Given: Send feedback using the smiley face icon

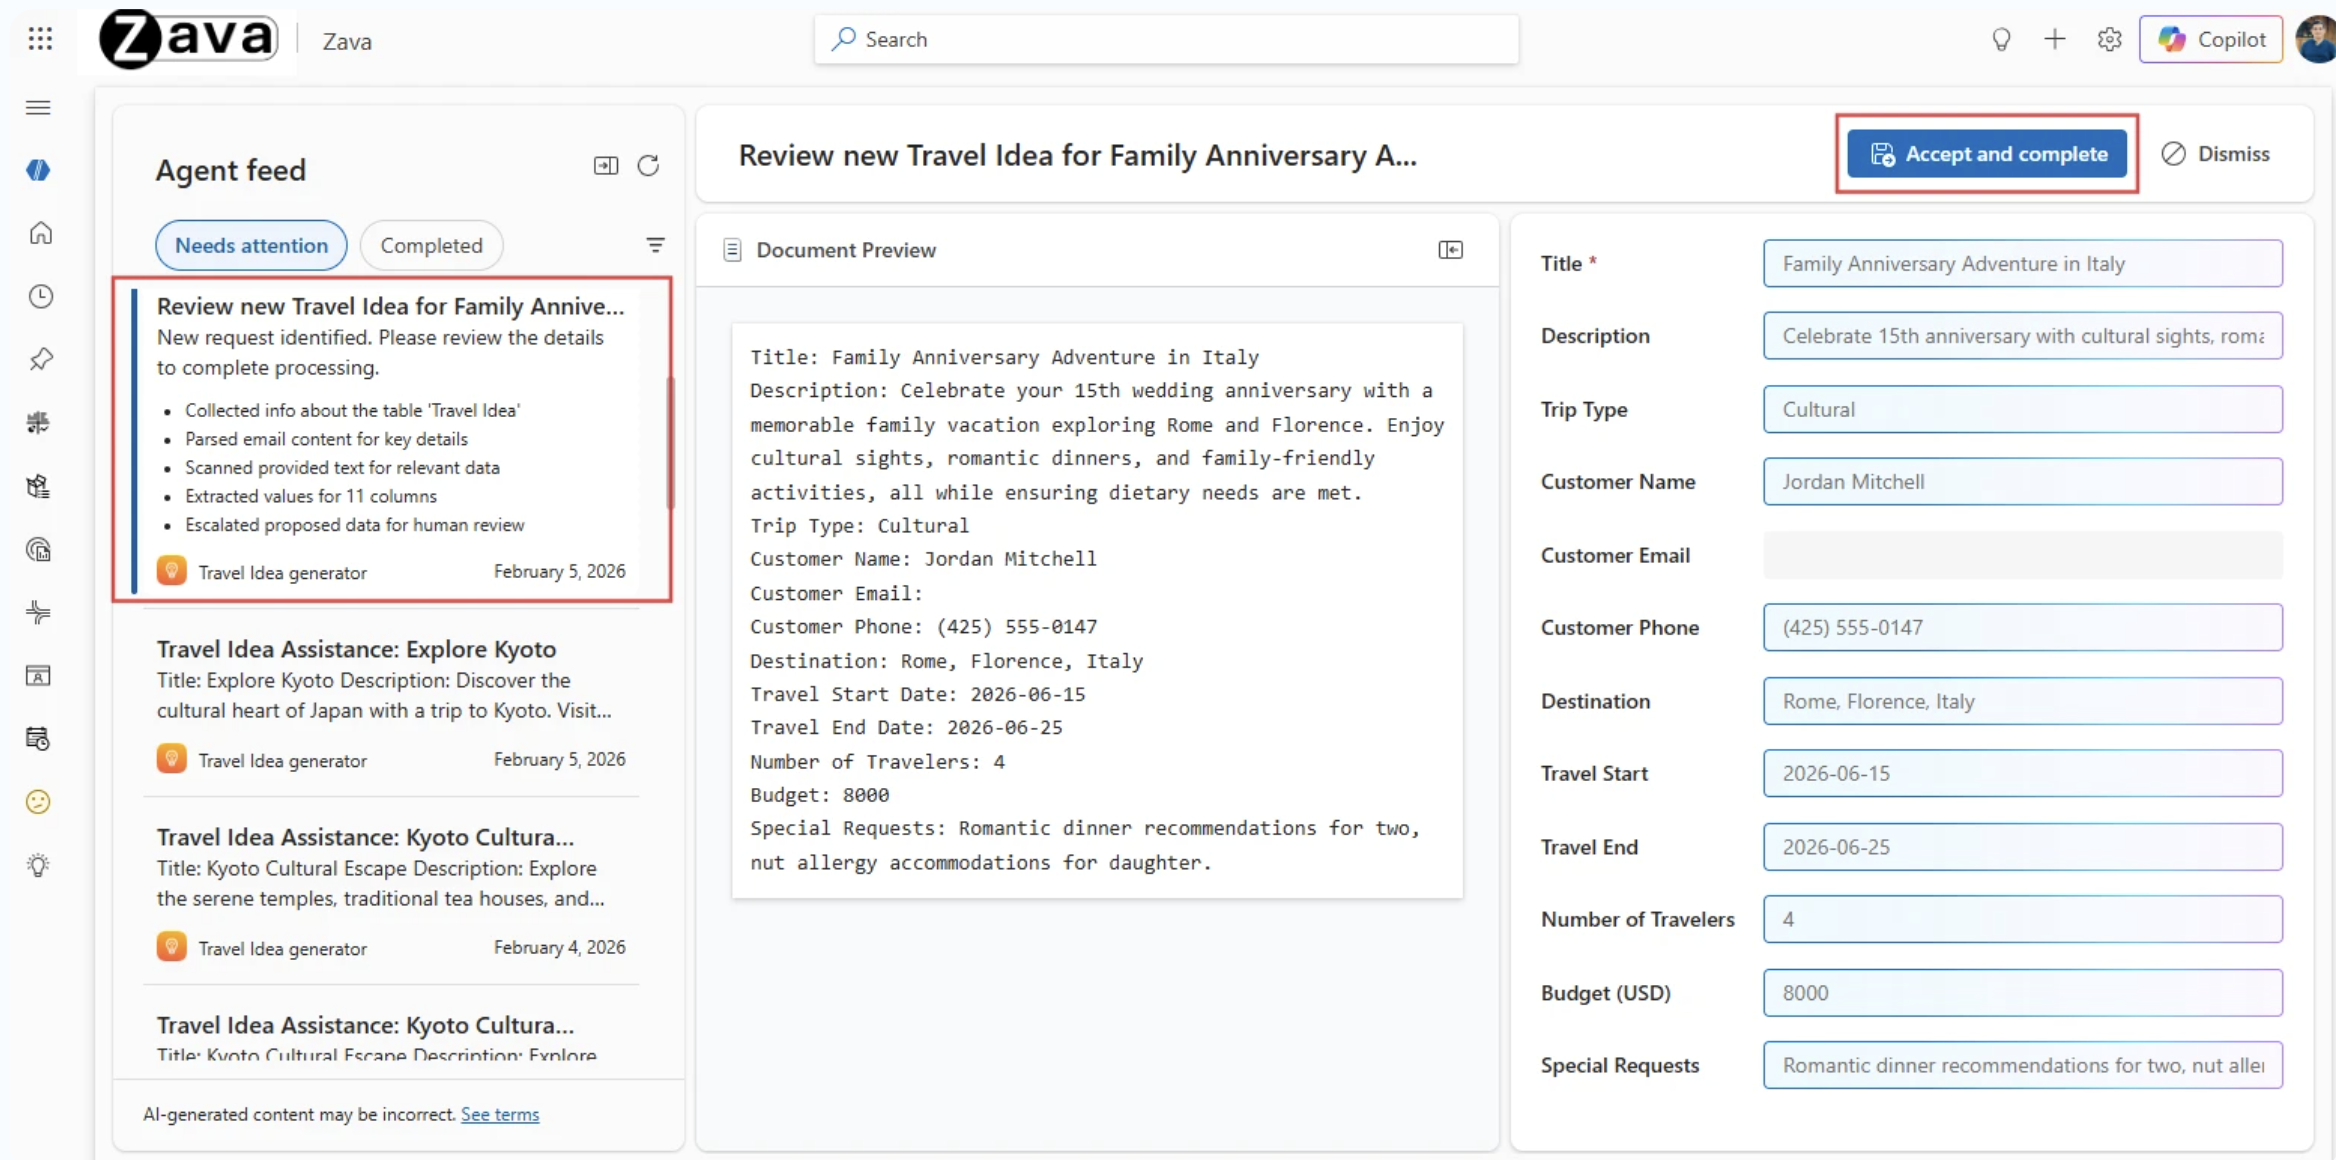Looking at the screenshot, I should click(x=37, y=802).
